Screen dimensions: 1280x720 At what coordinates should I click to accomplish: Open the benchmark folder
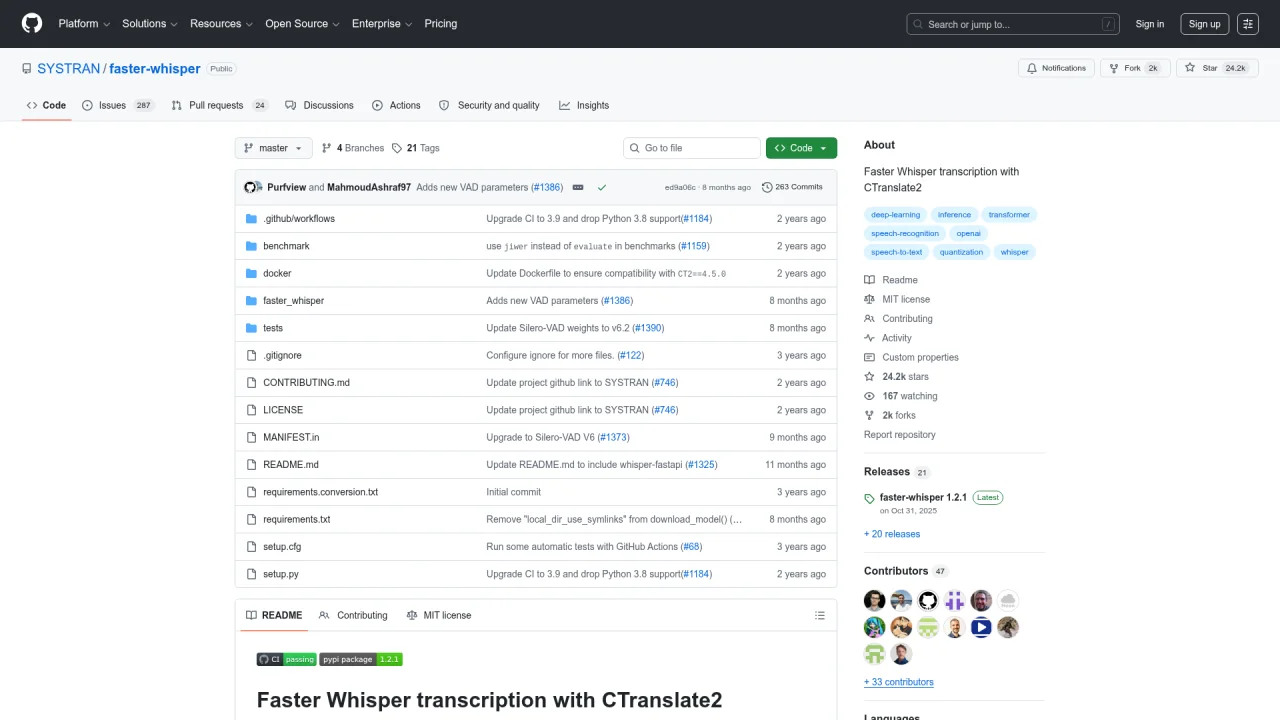(x=286, y=246)
